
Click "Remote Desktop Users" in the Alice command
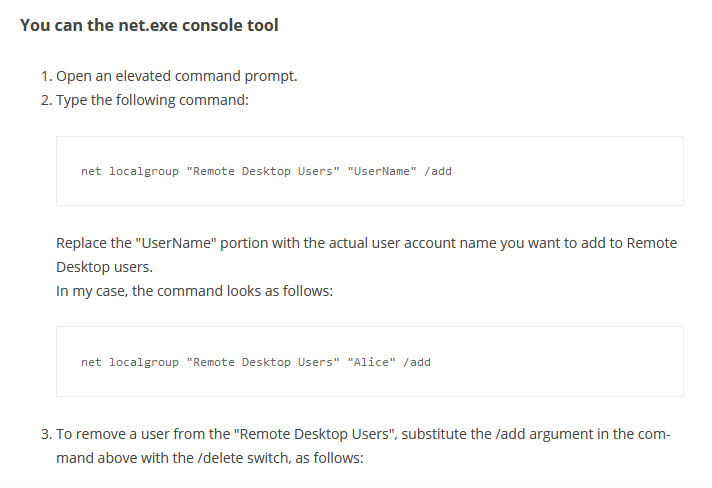coord(262,362)
